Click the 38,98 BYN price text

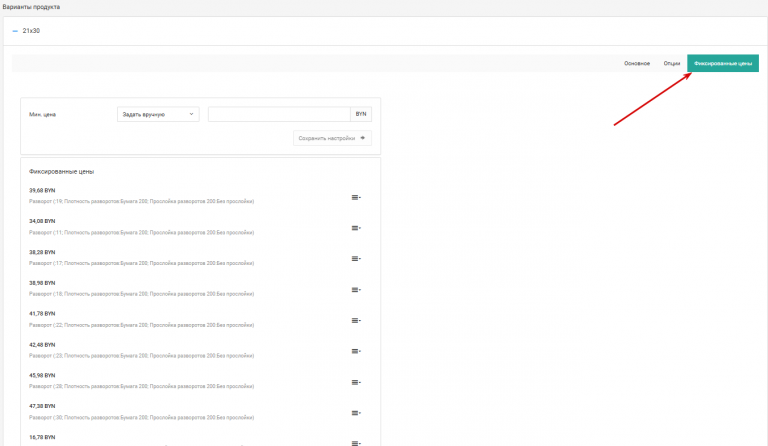coord(42,283)
